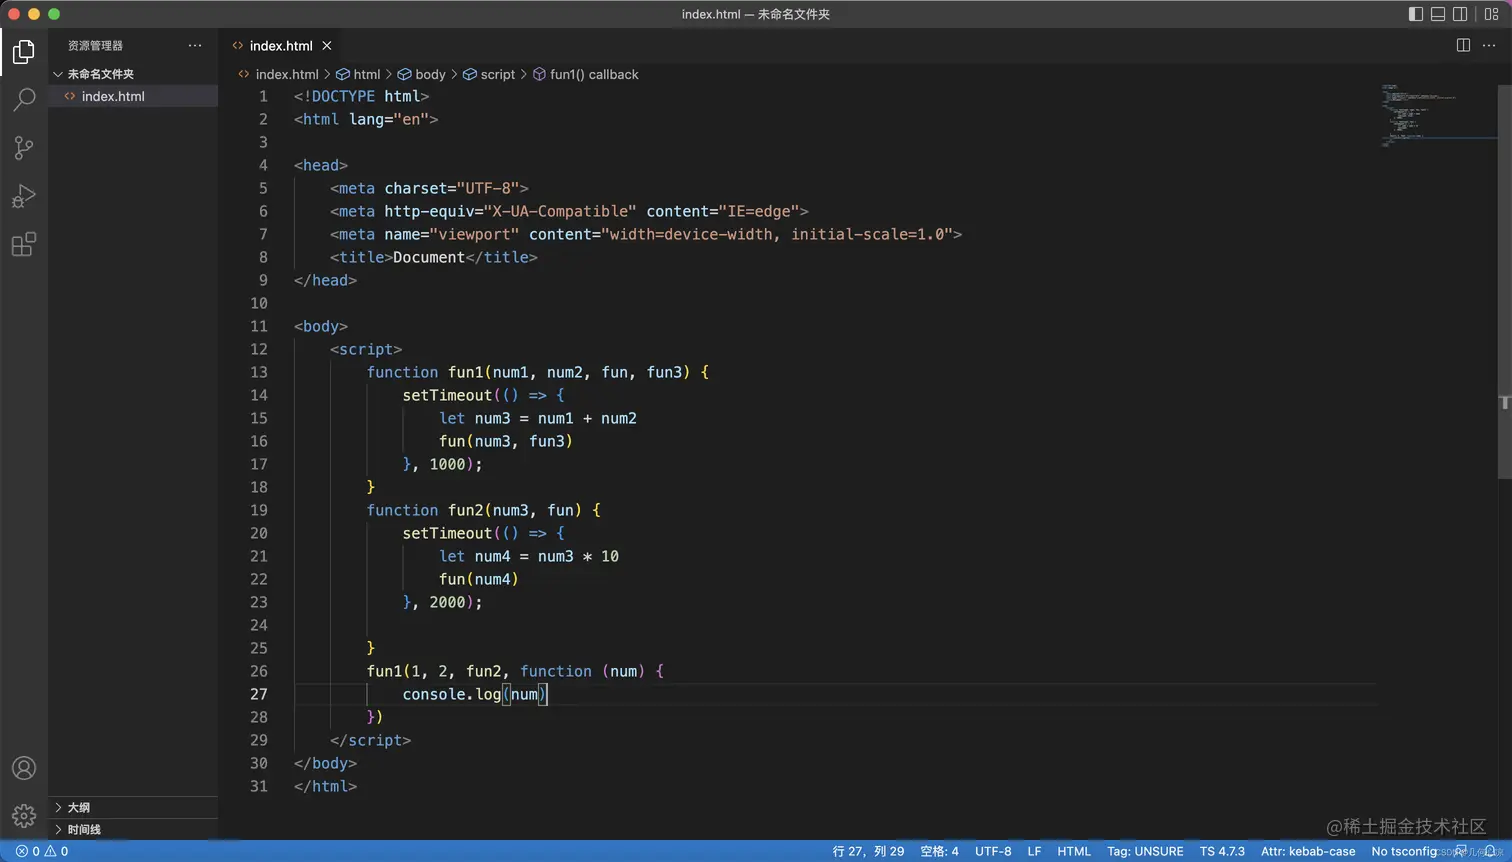Click No tsconfig in status bar
This screenshot has height=862, width=1512.
pos(1405,851)
